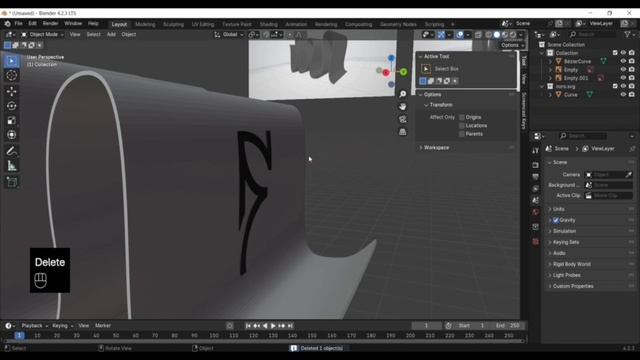Select the Scale tool
This screenshot has width=640, height=360.
[11, 120]
